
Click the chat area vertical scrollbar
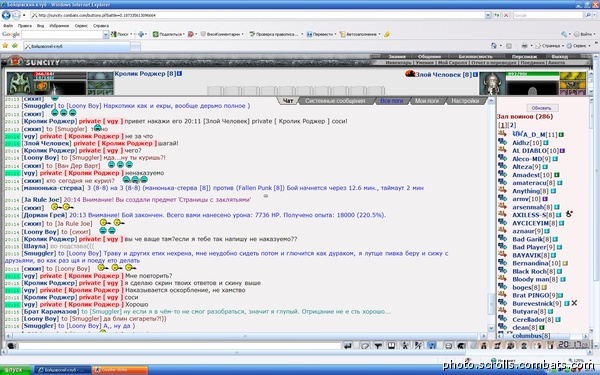[491, 214]
